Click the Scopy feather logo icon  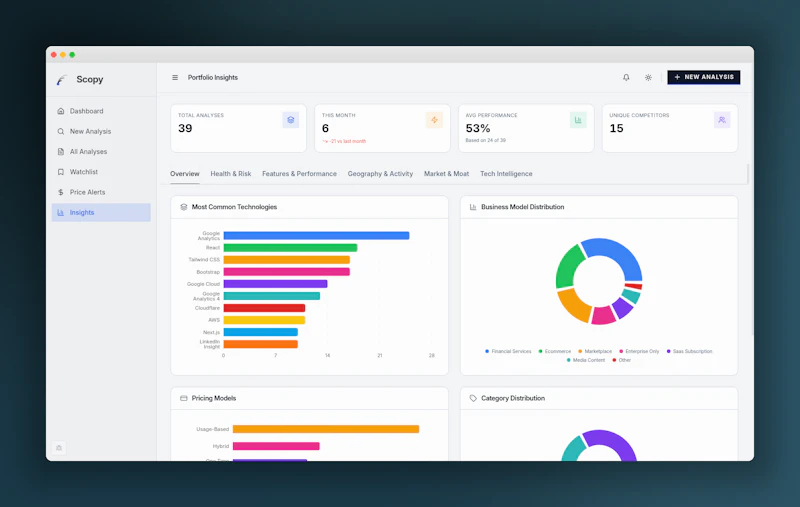coord(62,80)
